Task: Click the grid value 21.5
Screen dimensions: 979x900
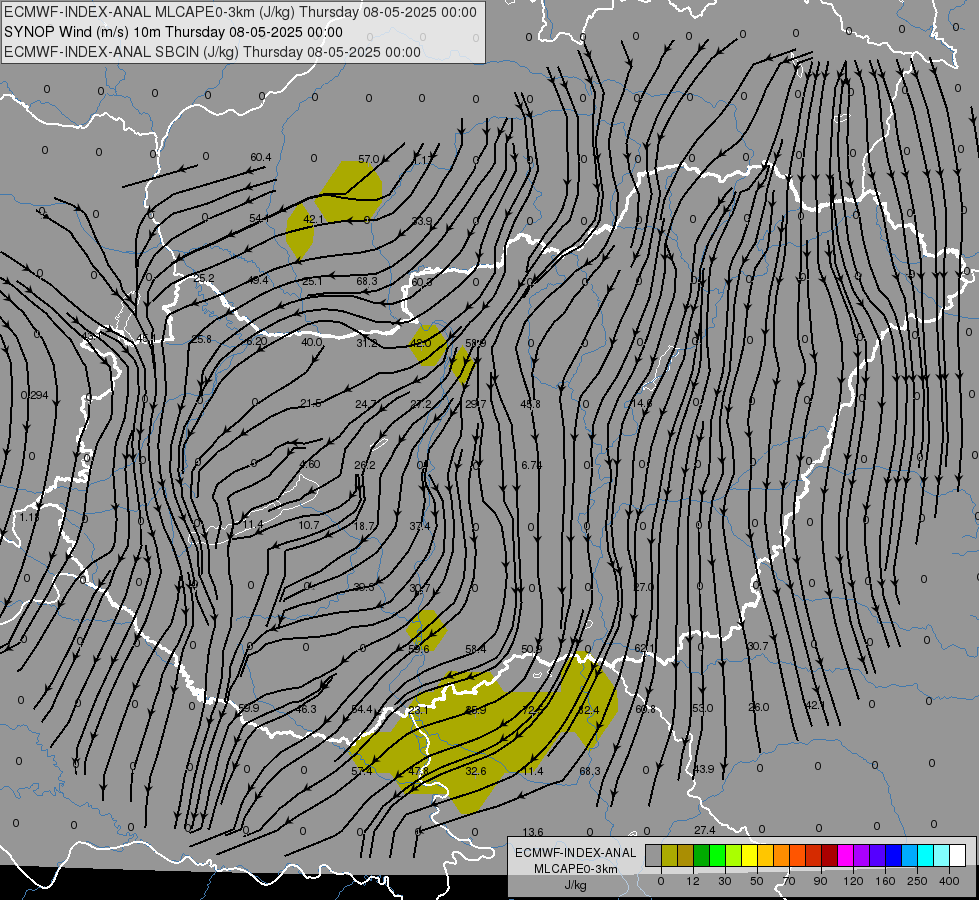Action: (x=310, y=403)
